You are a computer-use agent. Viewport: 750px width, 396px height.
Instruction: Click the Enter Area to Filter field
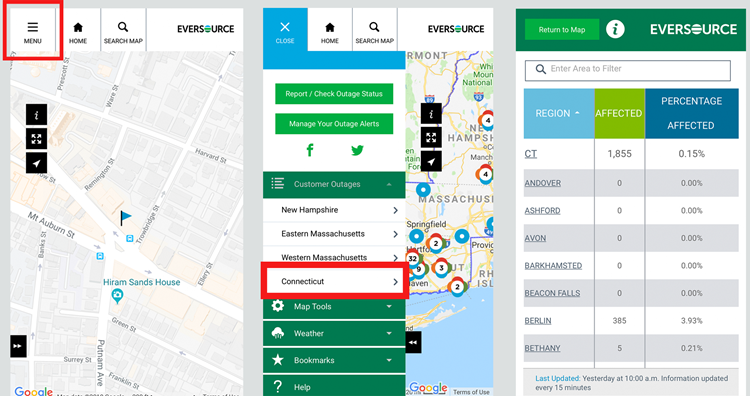628,70
